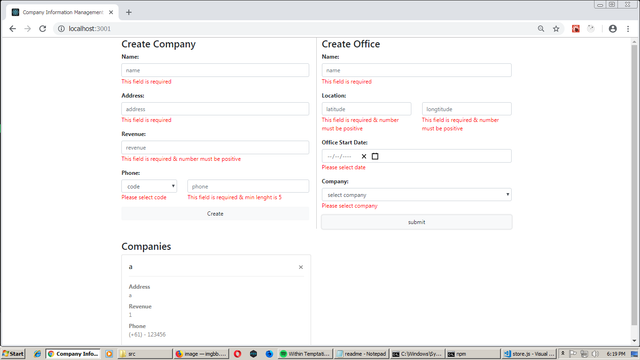Focus the Revenue input field
This screenshot has height=360, width=640.
(215, 147)
